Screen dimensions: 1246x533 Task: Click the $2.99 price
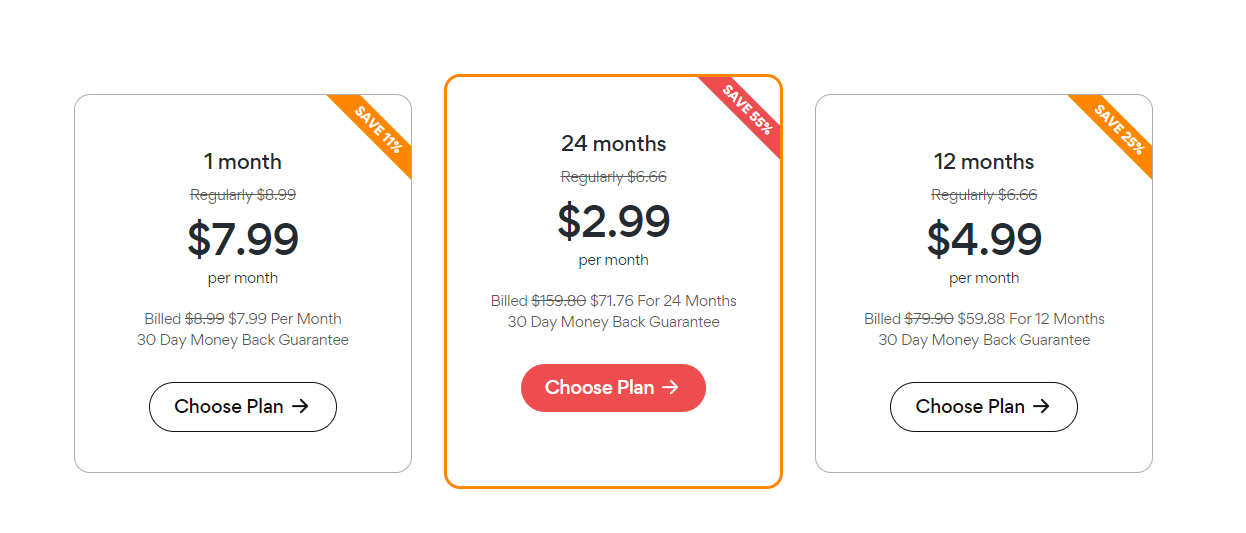(x=613, y=221)
